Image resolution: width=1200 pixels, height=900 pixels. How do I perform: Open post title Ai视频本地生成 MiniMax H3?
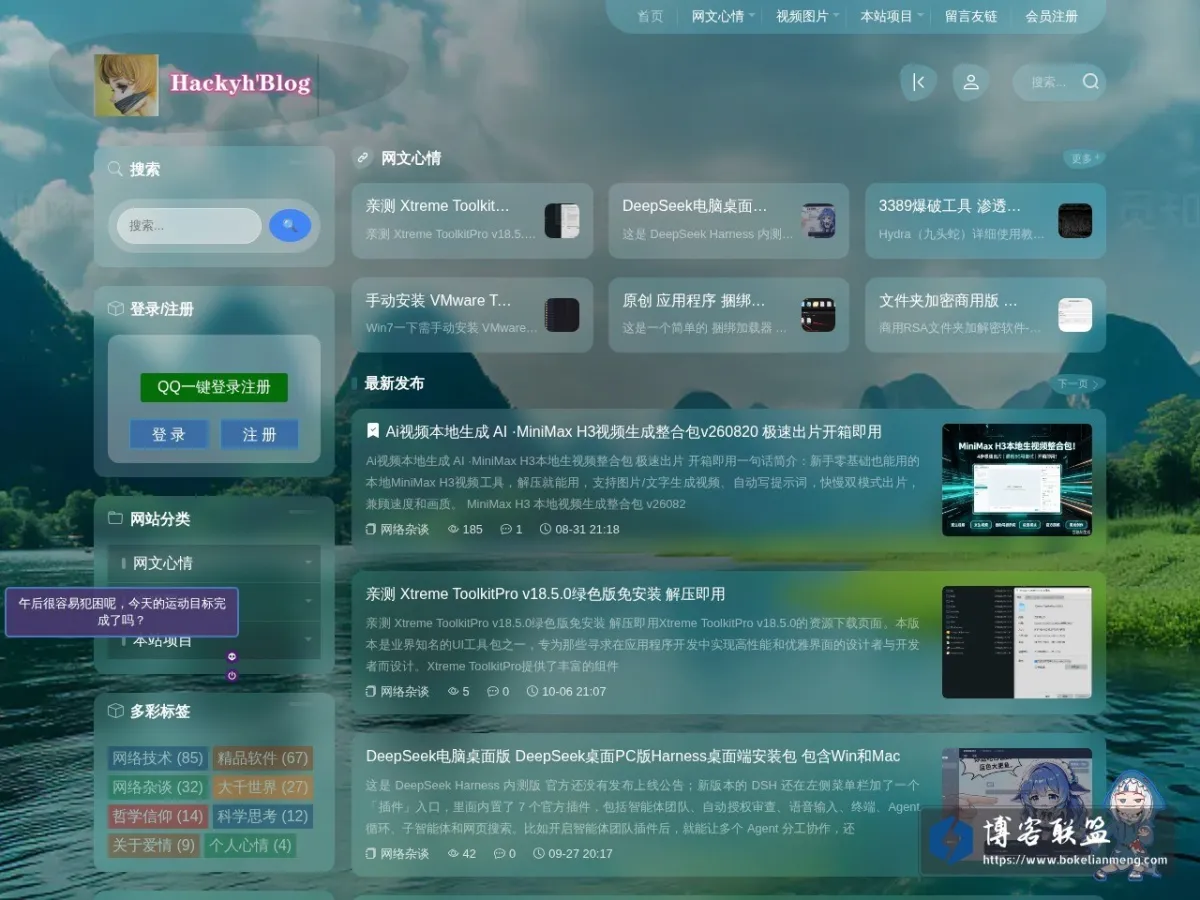click(x=634, y=431)
